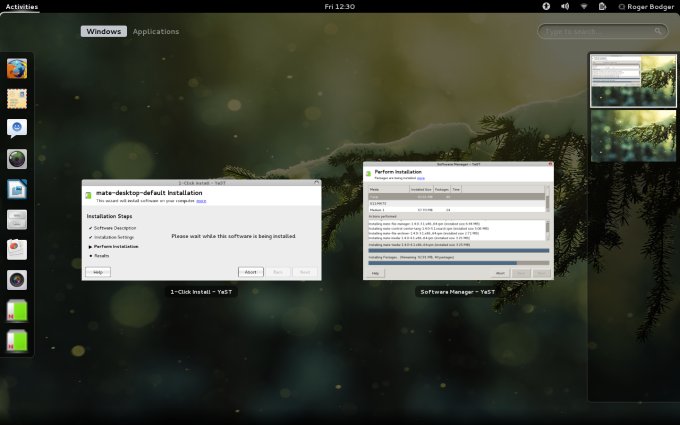Screen dimensions: 680x425
Task: Select the first workspace thumbnail
Action: point(633,81)
